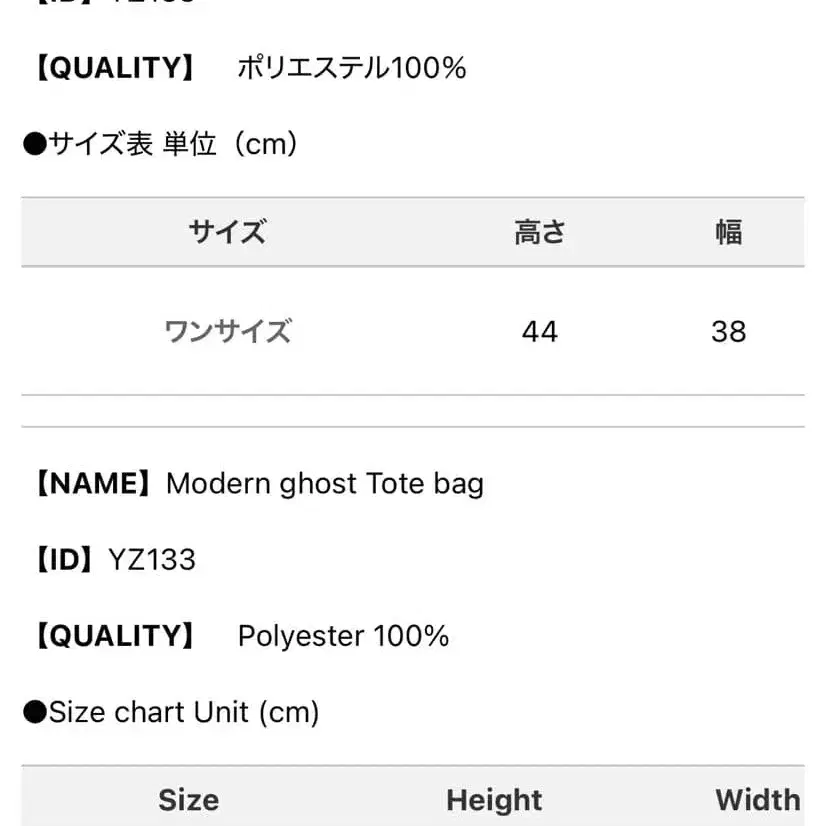Click the Size column header
The width and height of the screenshot is (826, 826).
pos(188,800)
